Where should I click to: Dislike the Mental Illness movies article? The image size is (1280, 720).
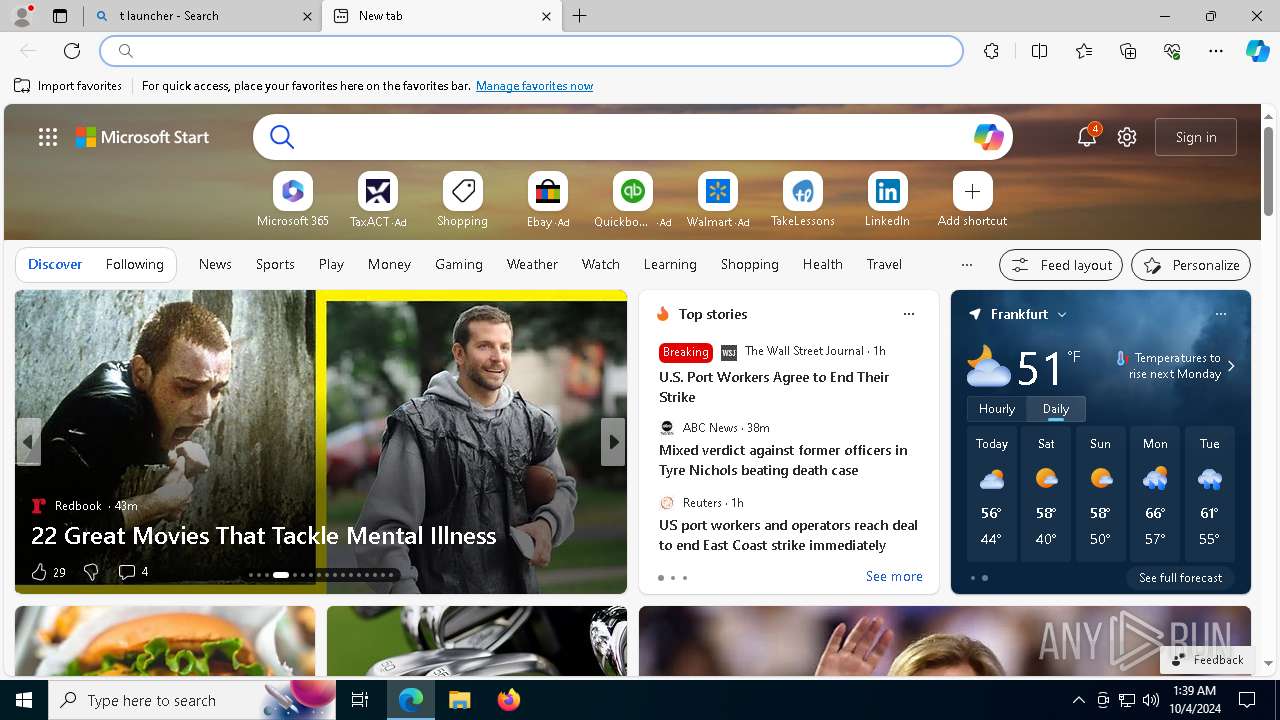(x=91, y=572)
